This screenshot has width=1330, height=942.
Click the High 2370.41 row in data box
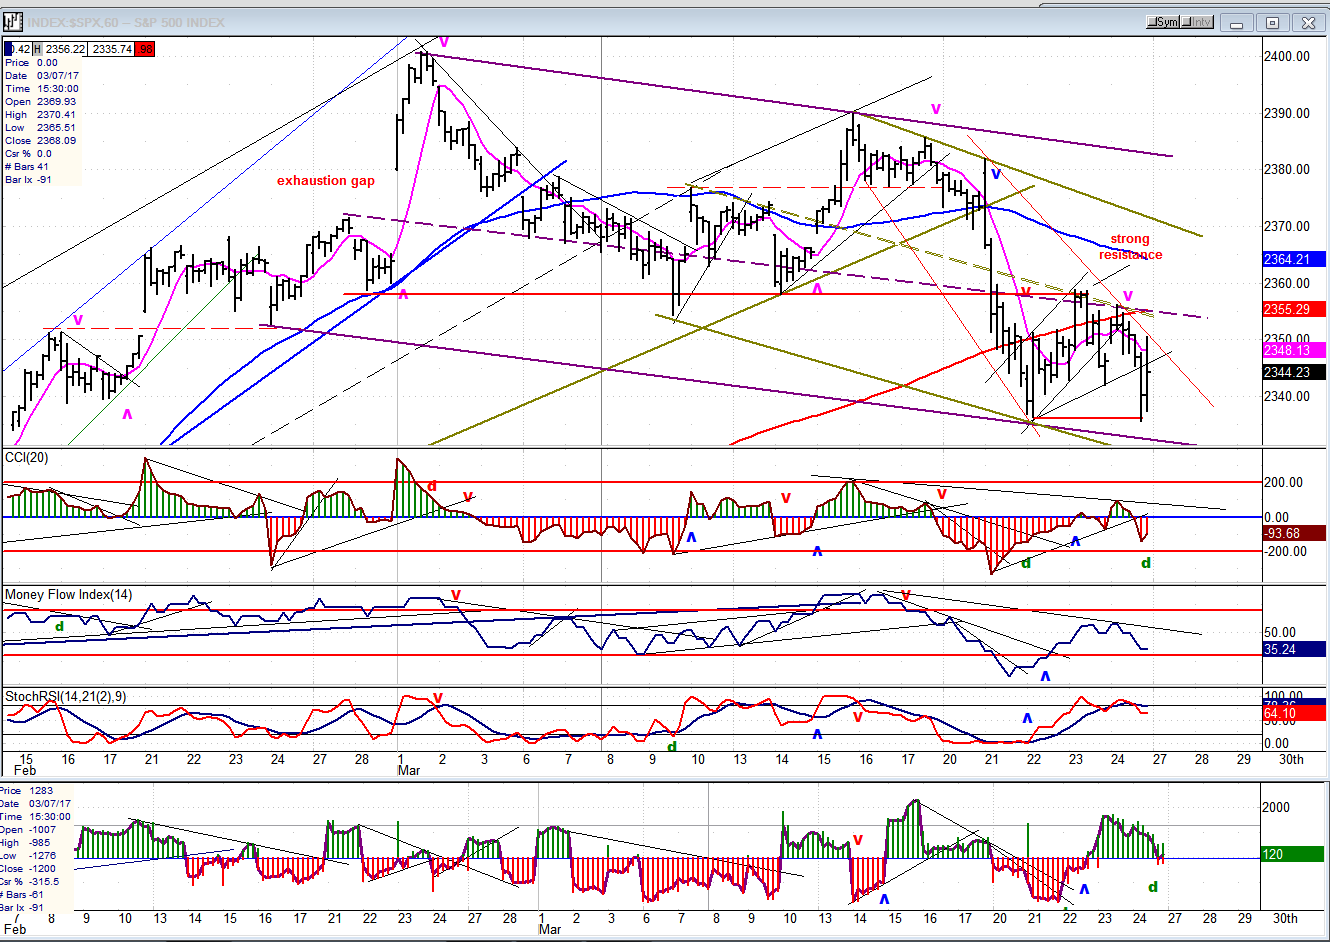(x=41, y=115)
